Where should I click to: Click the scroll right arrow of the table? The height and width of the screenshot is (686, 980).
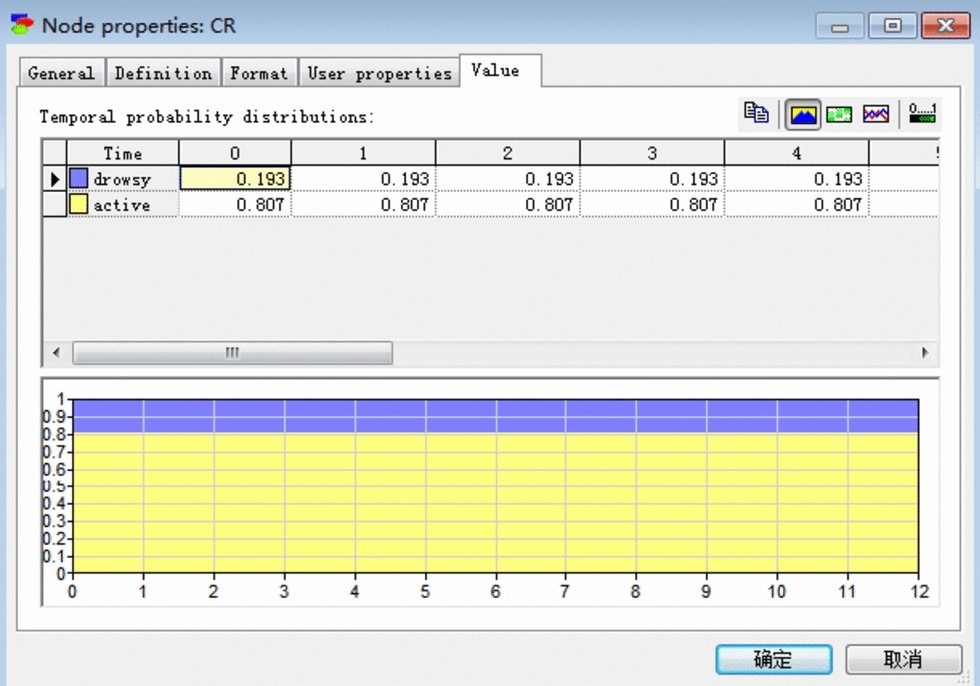click(x=925, y=353)
